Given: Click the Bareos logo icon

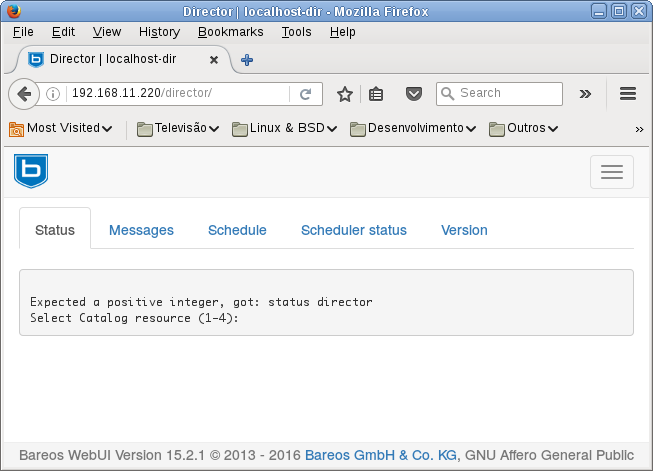Looking at the screenshot, I should [31, 171].
